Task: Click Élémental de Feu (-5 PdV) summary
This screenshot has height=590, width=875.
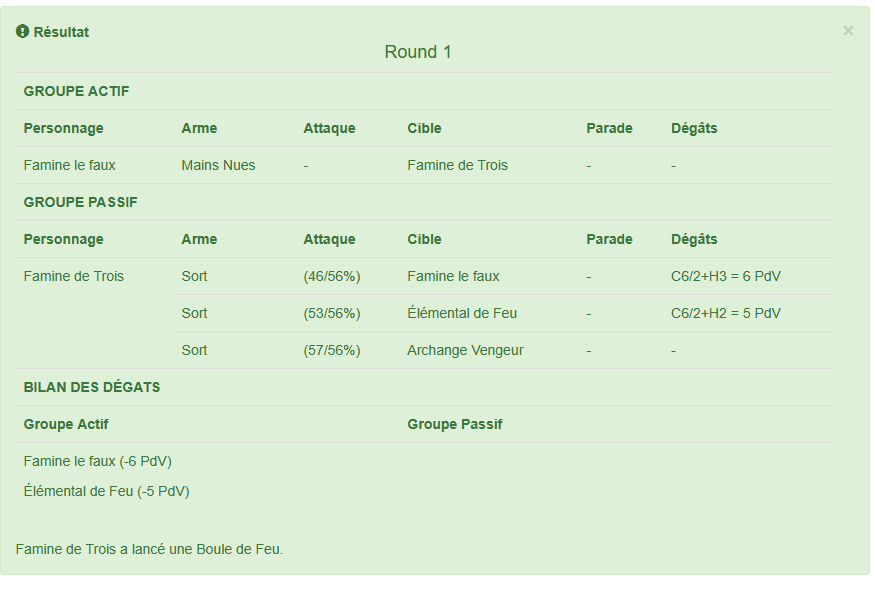Action: tap(107, 491)
